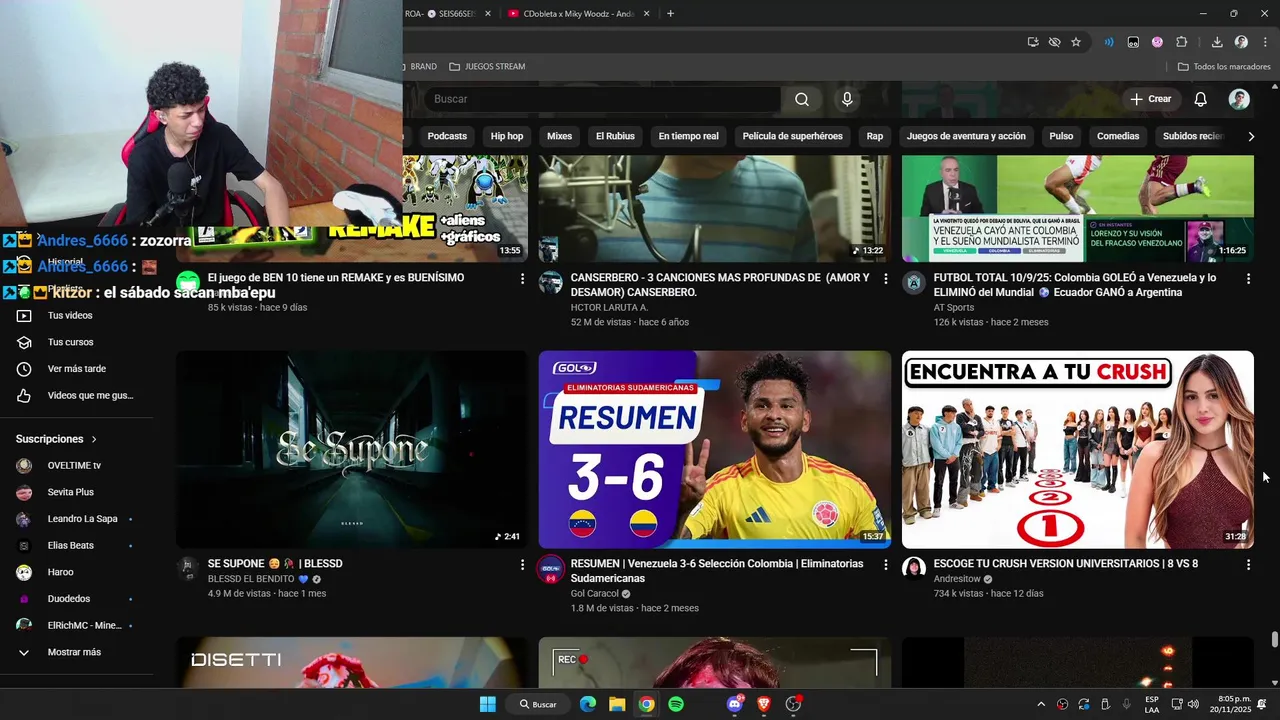The image size is (1280, 720).
Task: Open the Gol Caracol channel avatar
Action: point(551,569)
